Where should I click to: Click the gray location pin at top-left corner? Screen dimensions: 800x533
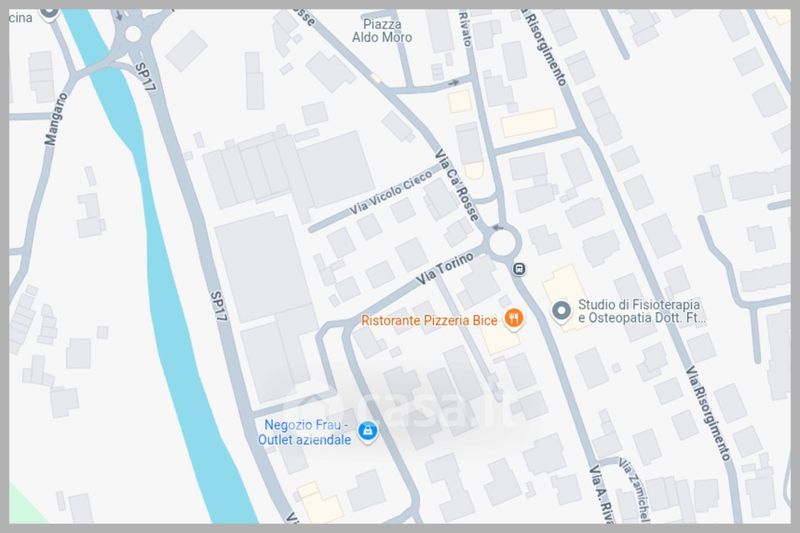(49, 12)
